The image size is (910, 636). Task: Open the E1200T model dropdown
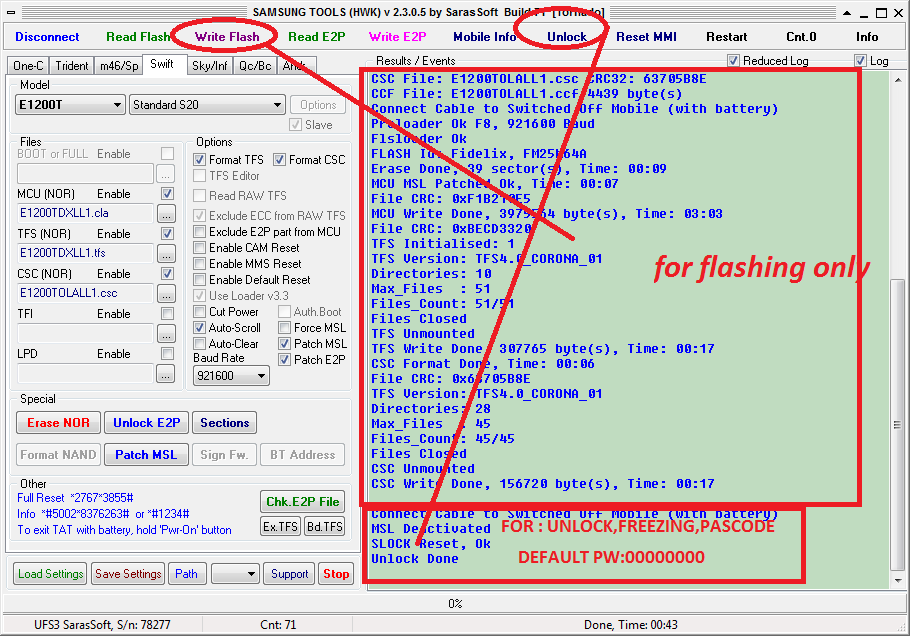(70, 105)
